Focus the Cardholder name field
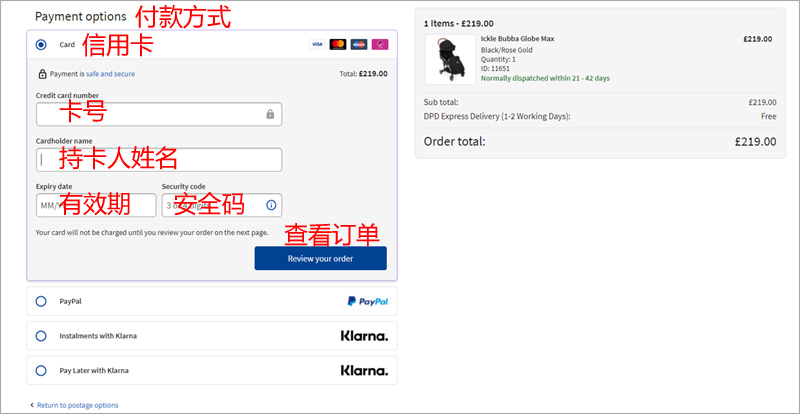 [159, 160]
